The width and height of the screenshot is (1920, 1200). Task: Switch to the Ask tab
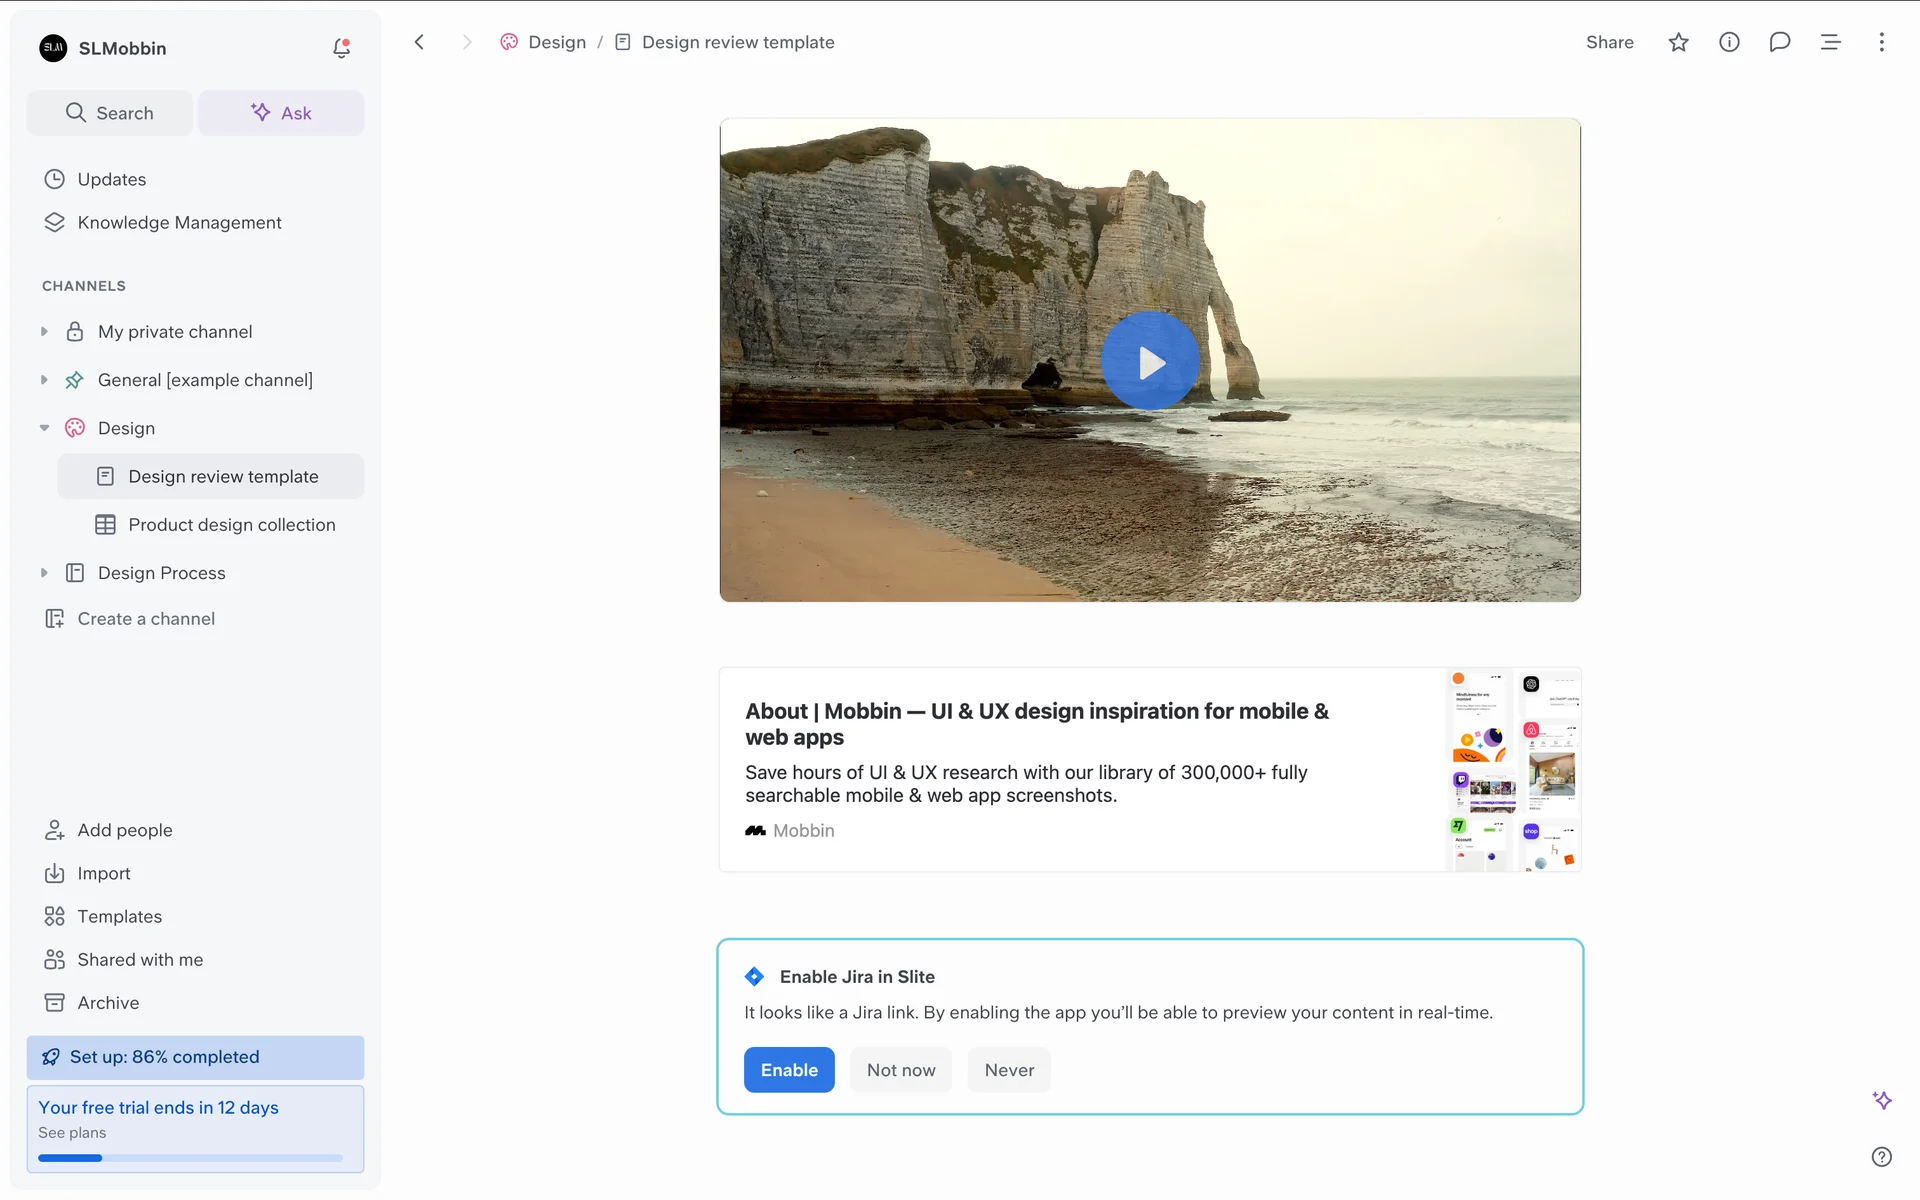click(281, 113)
